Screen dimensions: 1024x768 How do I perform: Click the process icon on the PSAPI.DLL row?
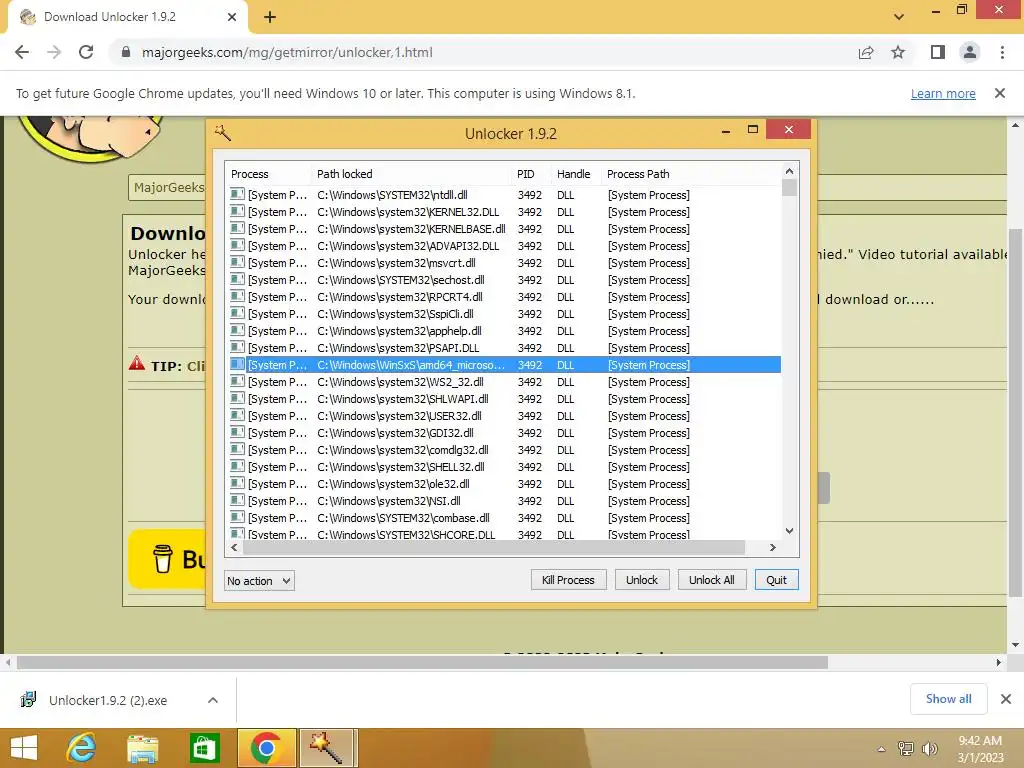tap(237, 347)
